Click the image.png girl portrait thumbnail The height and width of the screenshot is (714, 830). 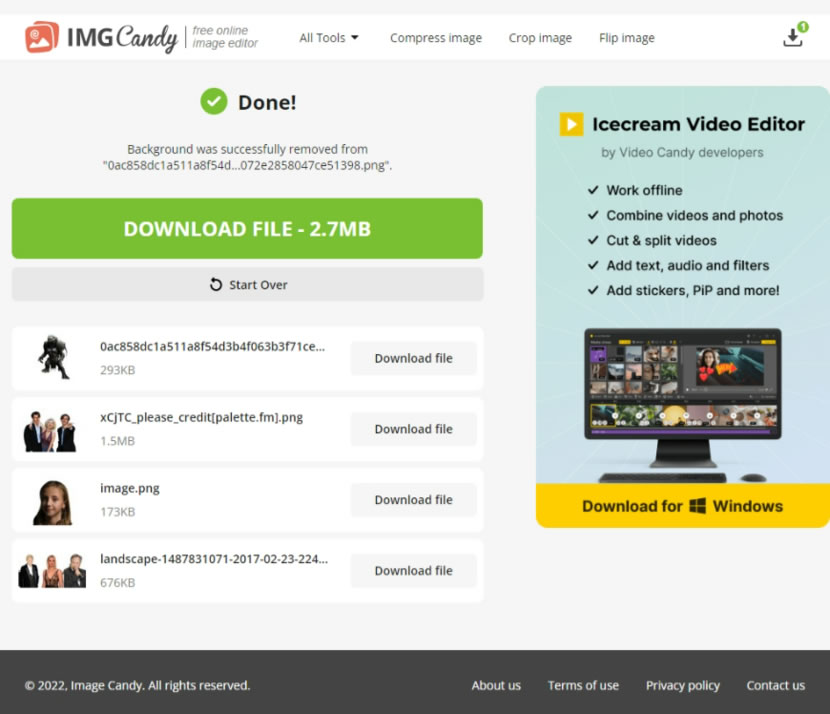[52, 503]
